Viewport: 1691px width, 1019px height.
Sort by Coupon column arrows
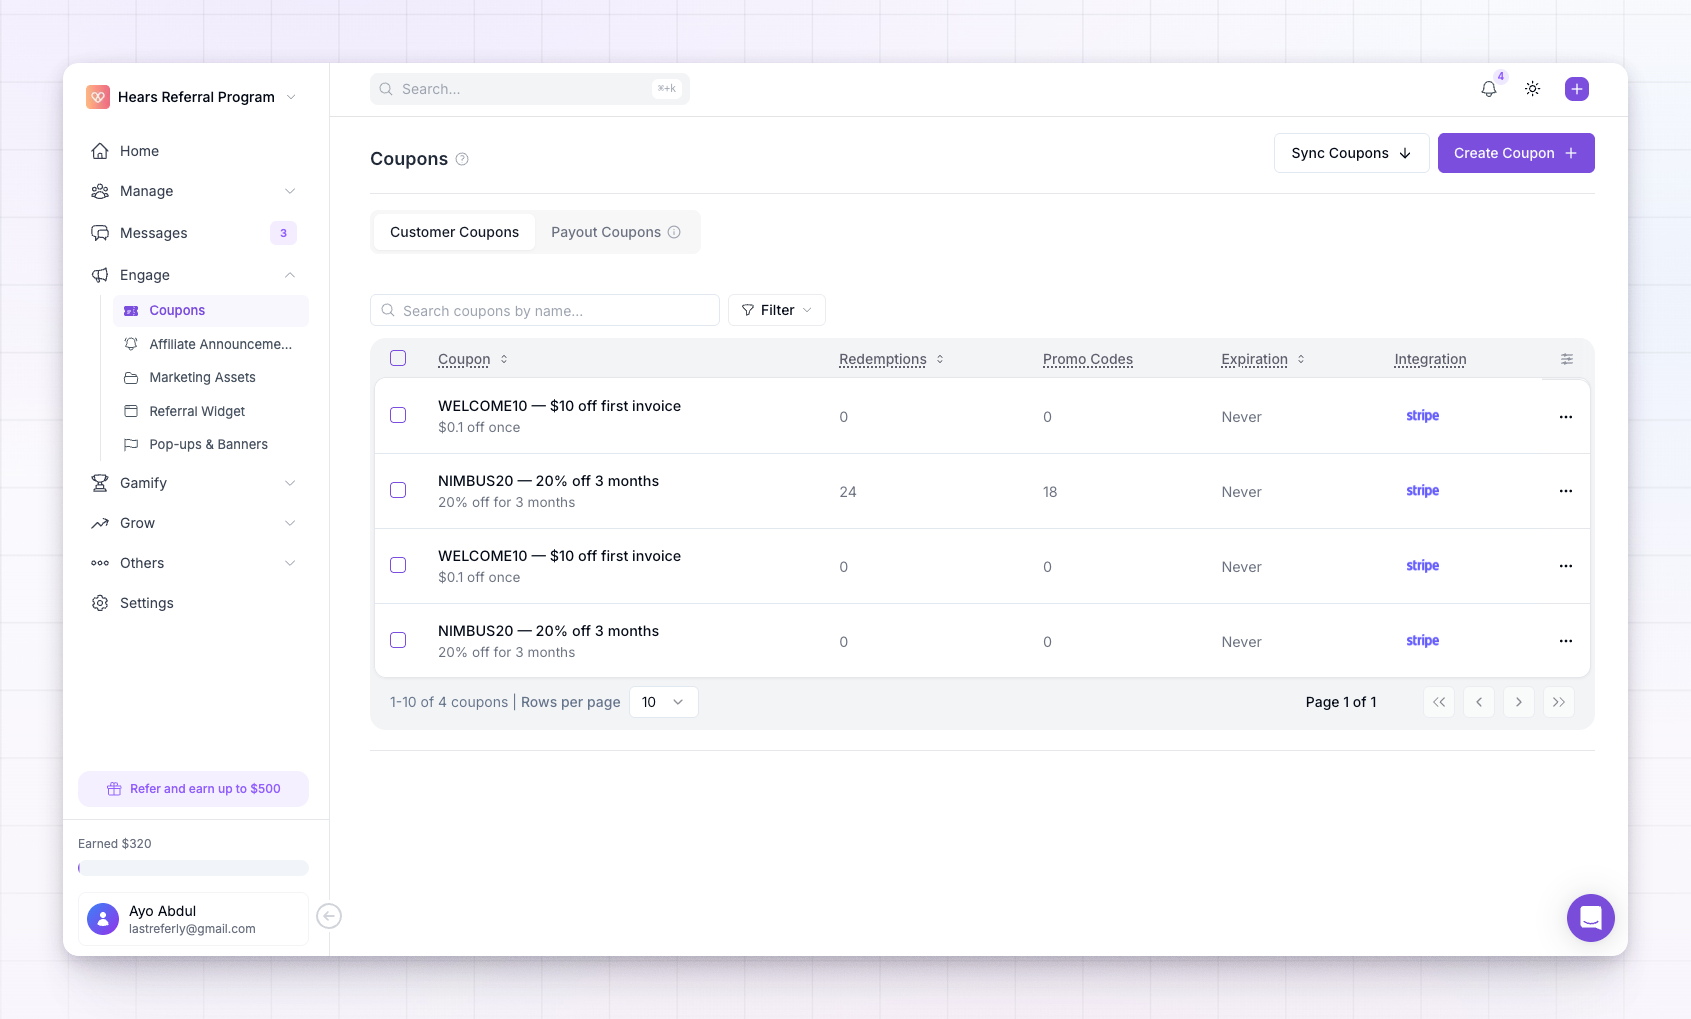[504, 359]
